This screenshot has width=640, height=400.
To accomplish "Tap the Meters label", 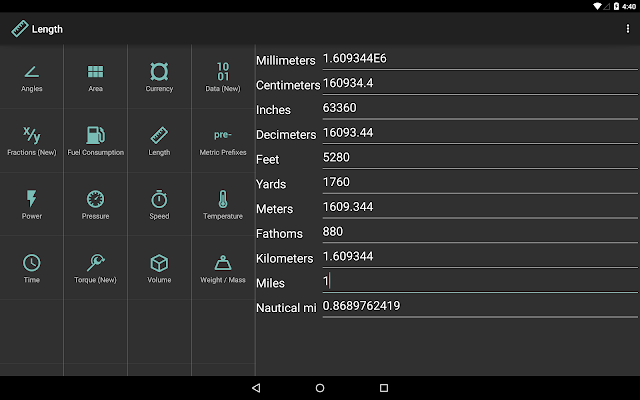I will (275, 209).
